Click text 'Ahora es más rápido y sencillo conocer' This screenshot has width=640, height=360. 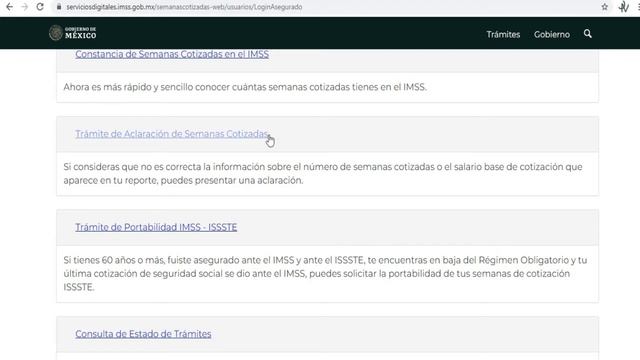point(144,87)
